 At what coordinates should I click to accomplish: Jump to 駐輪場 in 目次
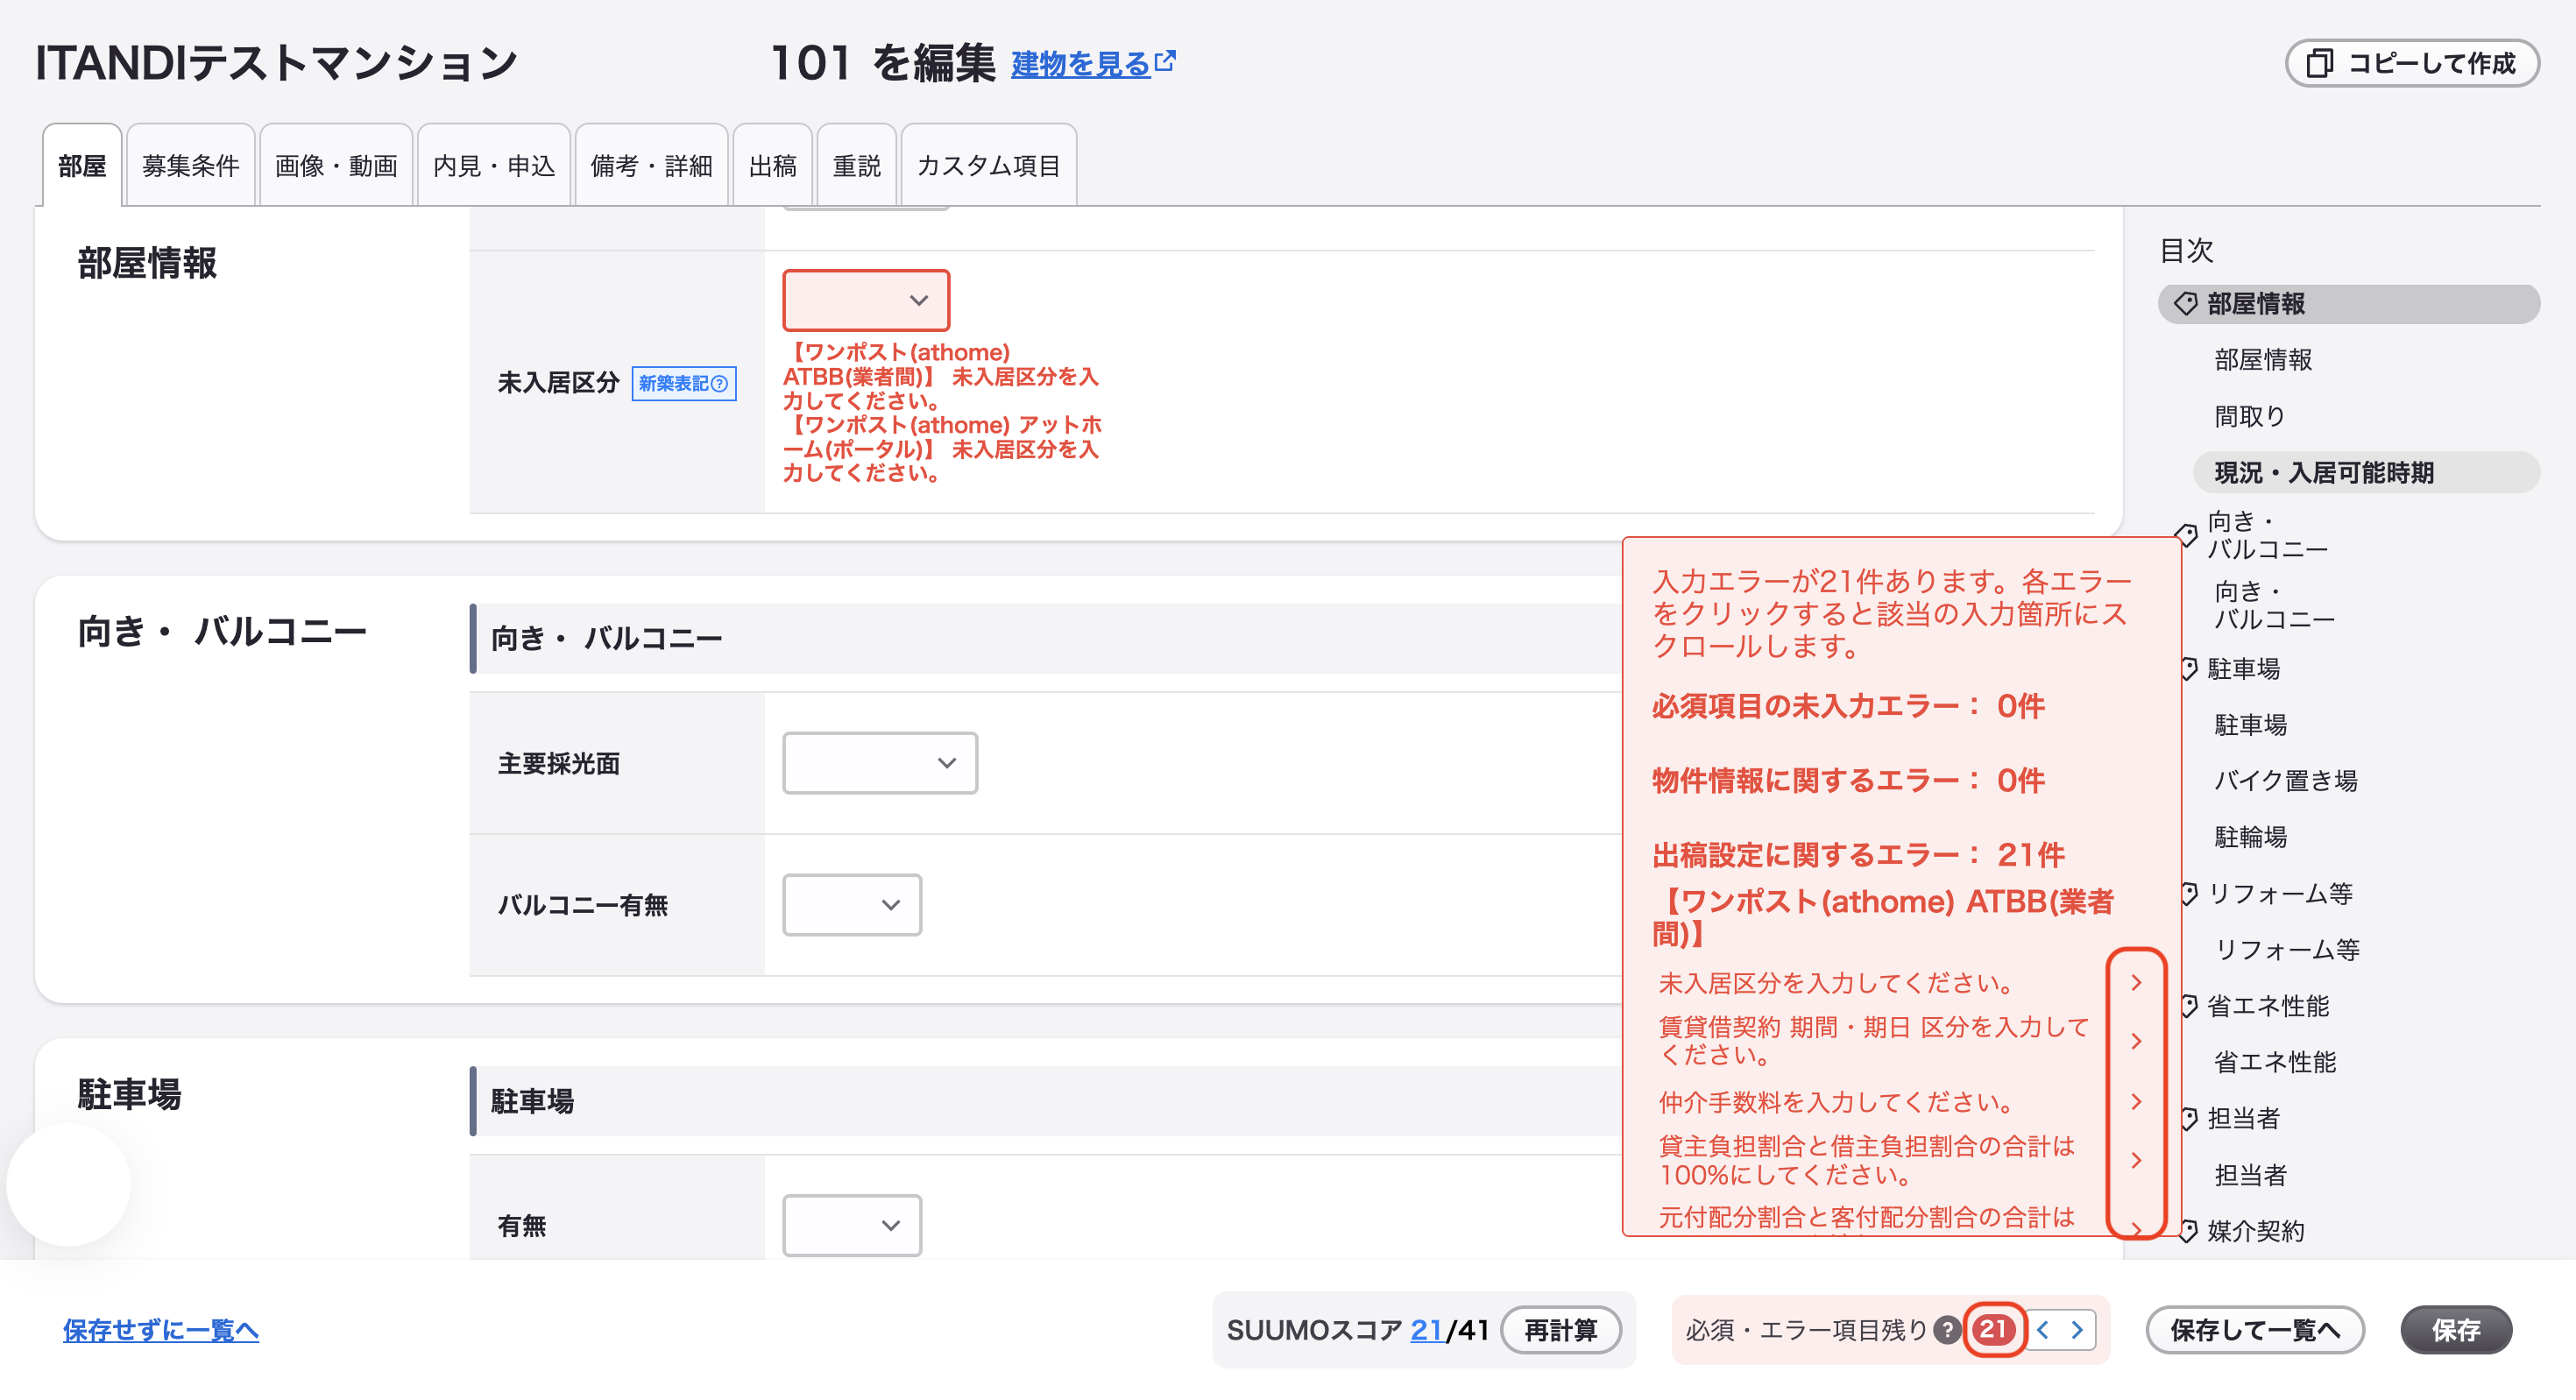pyautogui.click(x=2250, y=836)
